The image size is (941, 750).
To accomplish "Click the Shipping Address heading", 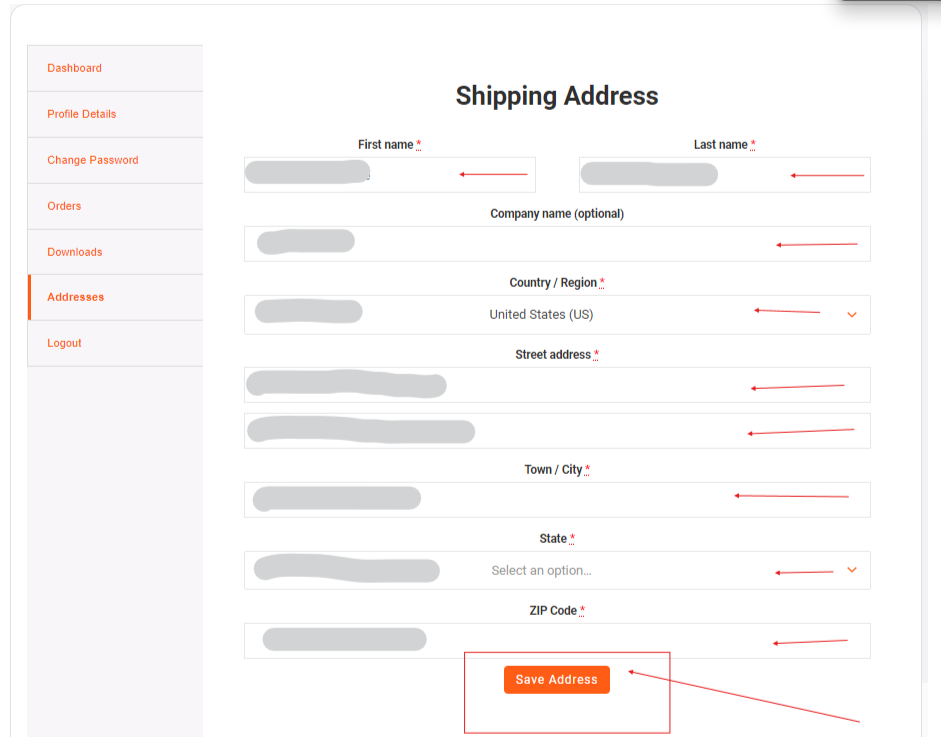I will click(x=557, y=96).
